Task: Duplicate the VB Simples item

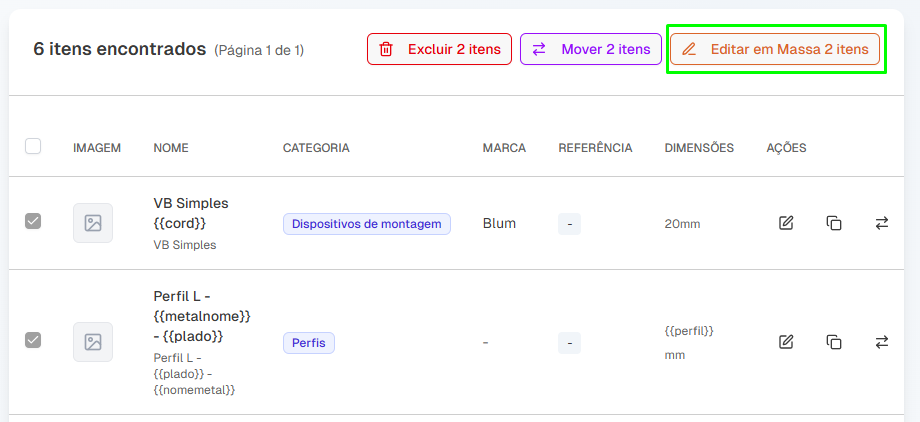Action: tap(834, 223)
